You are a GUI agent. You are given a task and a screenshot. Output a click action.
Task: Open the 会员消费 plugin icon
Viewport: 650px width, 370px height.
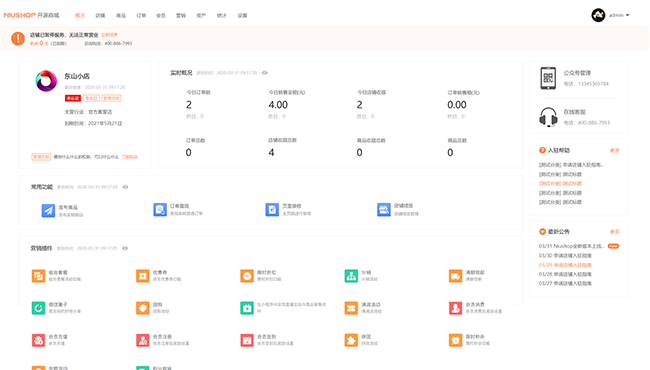point(455,308)
